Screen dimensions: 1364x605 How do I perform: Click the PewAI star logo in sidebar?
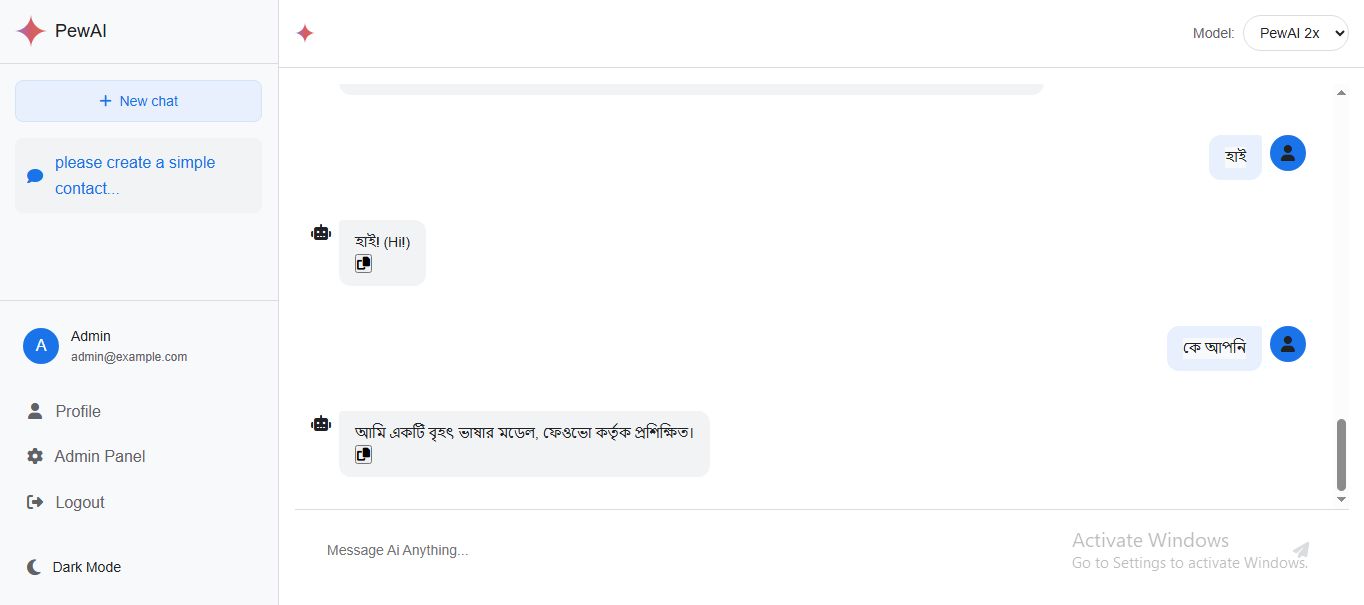click(31, 31)
